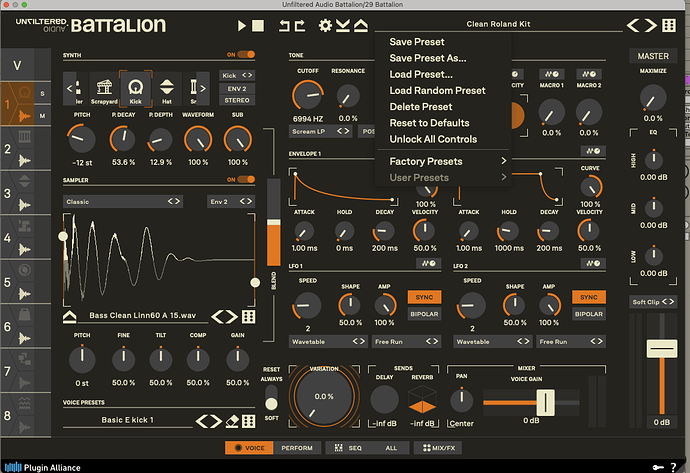Click the Macro 1 modulation icon

552,74
